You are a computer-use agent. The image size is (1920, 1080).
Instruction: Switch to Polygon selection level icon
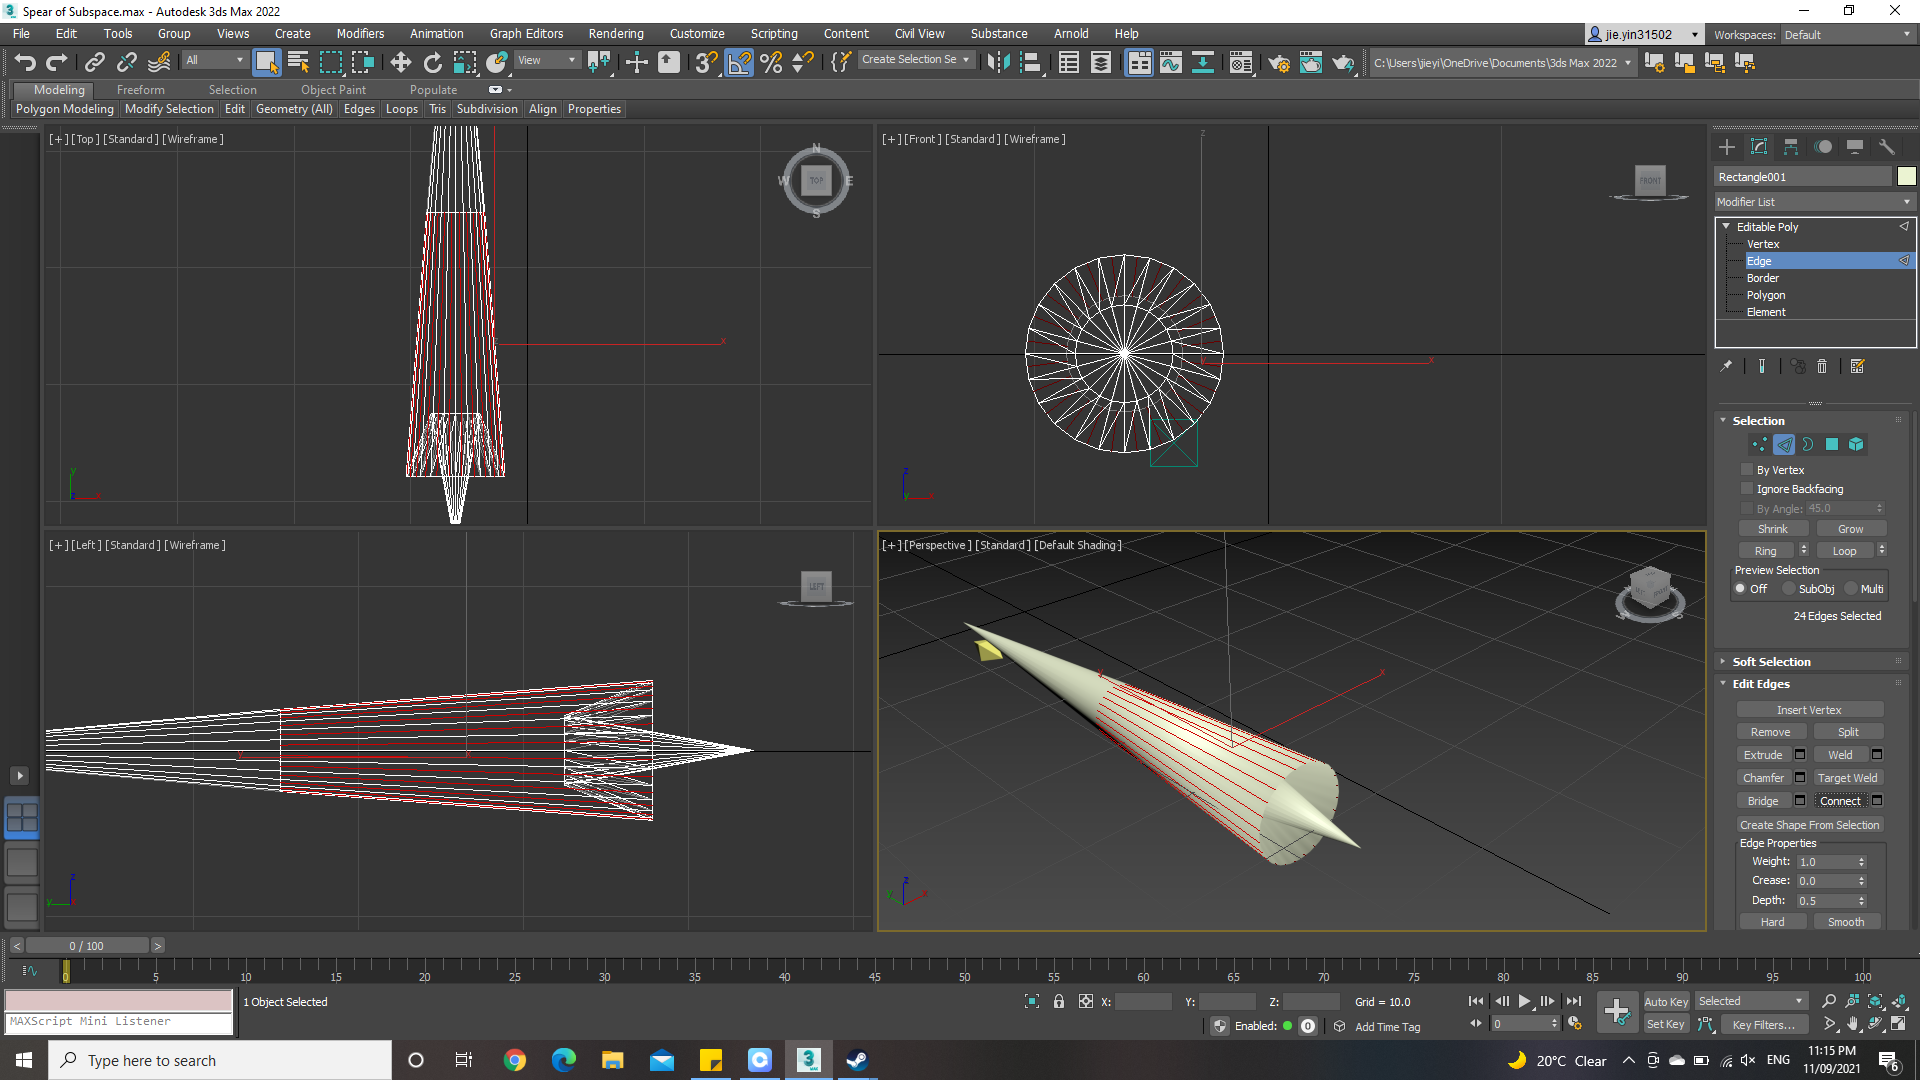tap(1832, 444)
